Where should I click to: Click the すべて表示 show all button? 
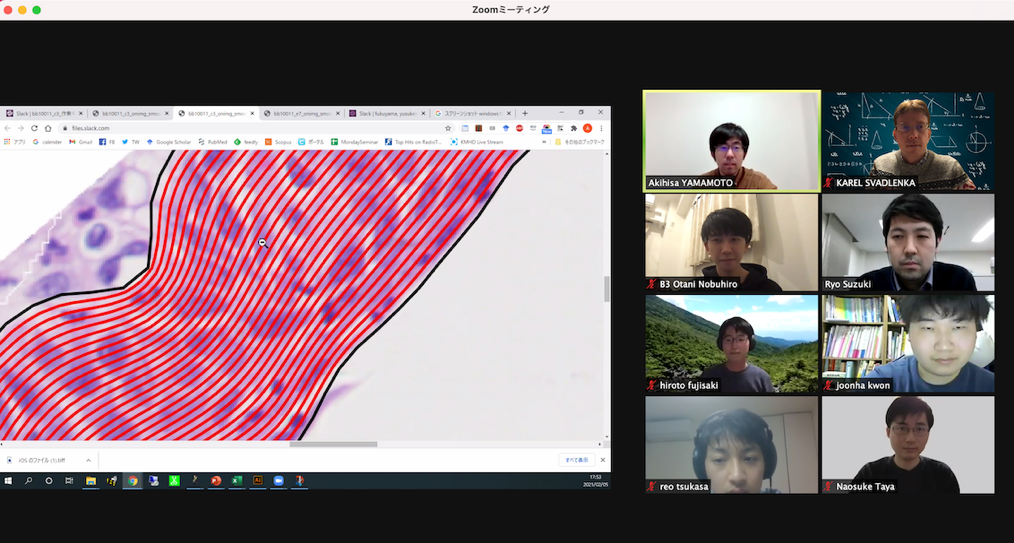tap(577, 460)
